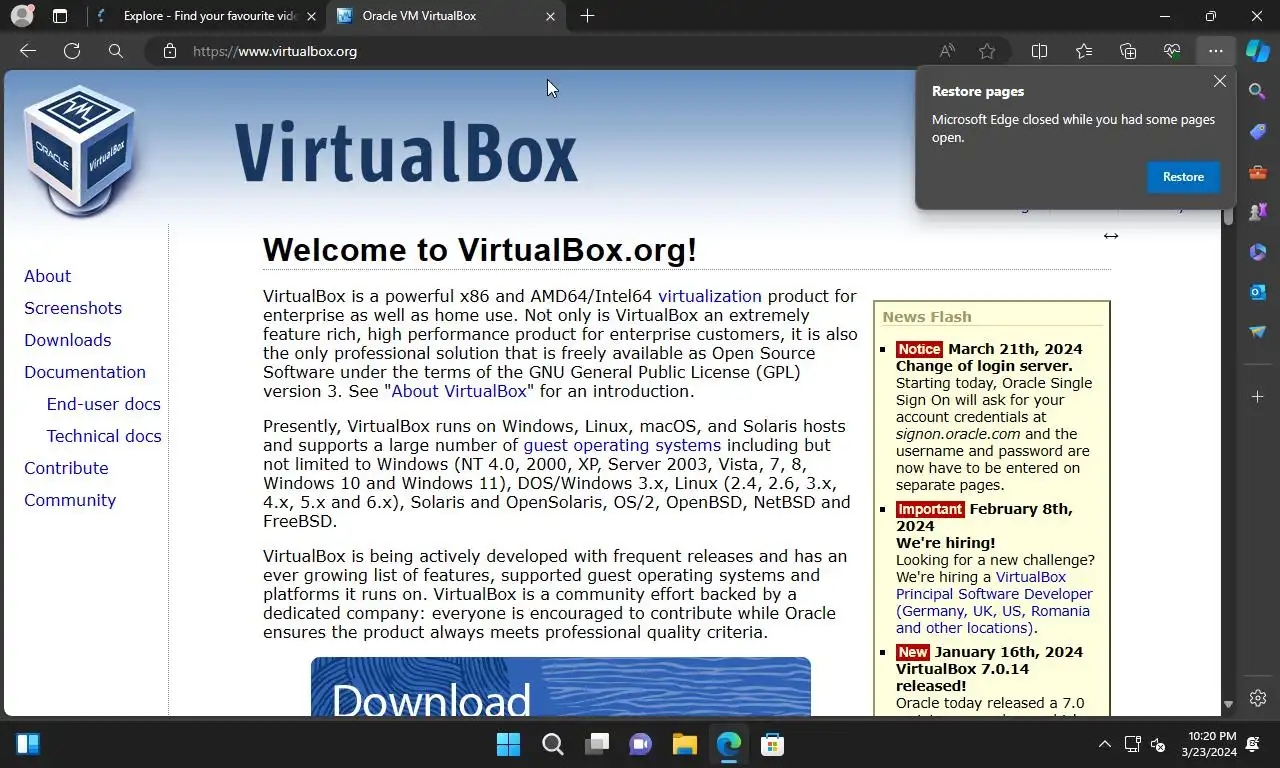
Task: Close the Restore pages popup
Action: pos(1220,82)
